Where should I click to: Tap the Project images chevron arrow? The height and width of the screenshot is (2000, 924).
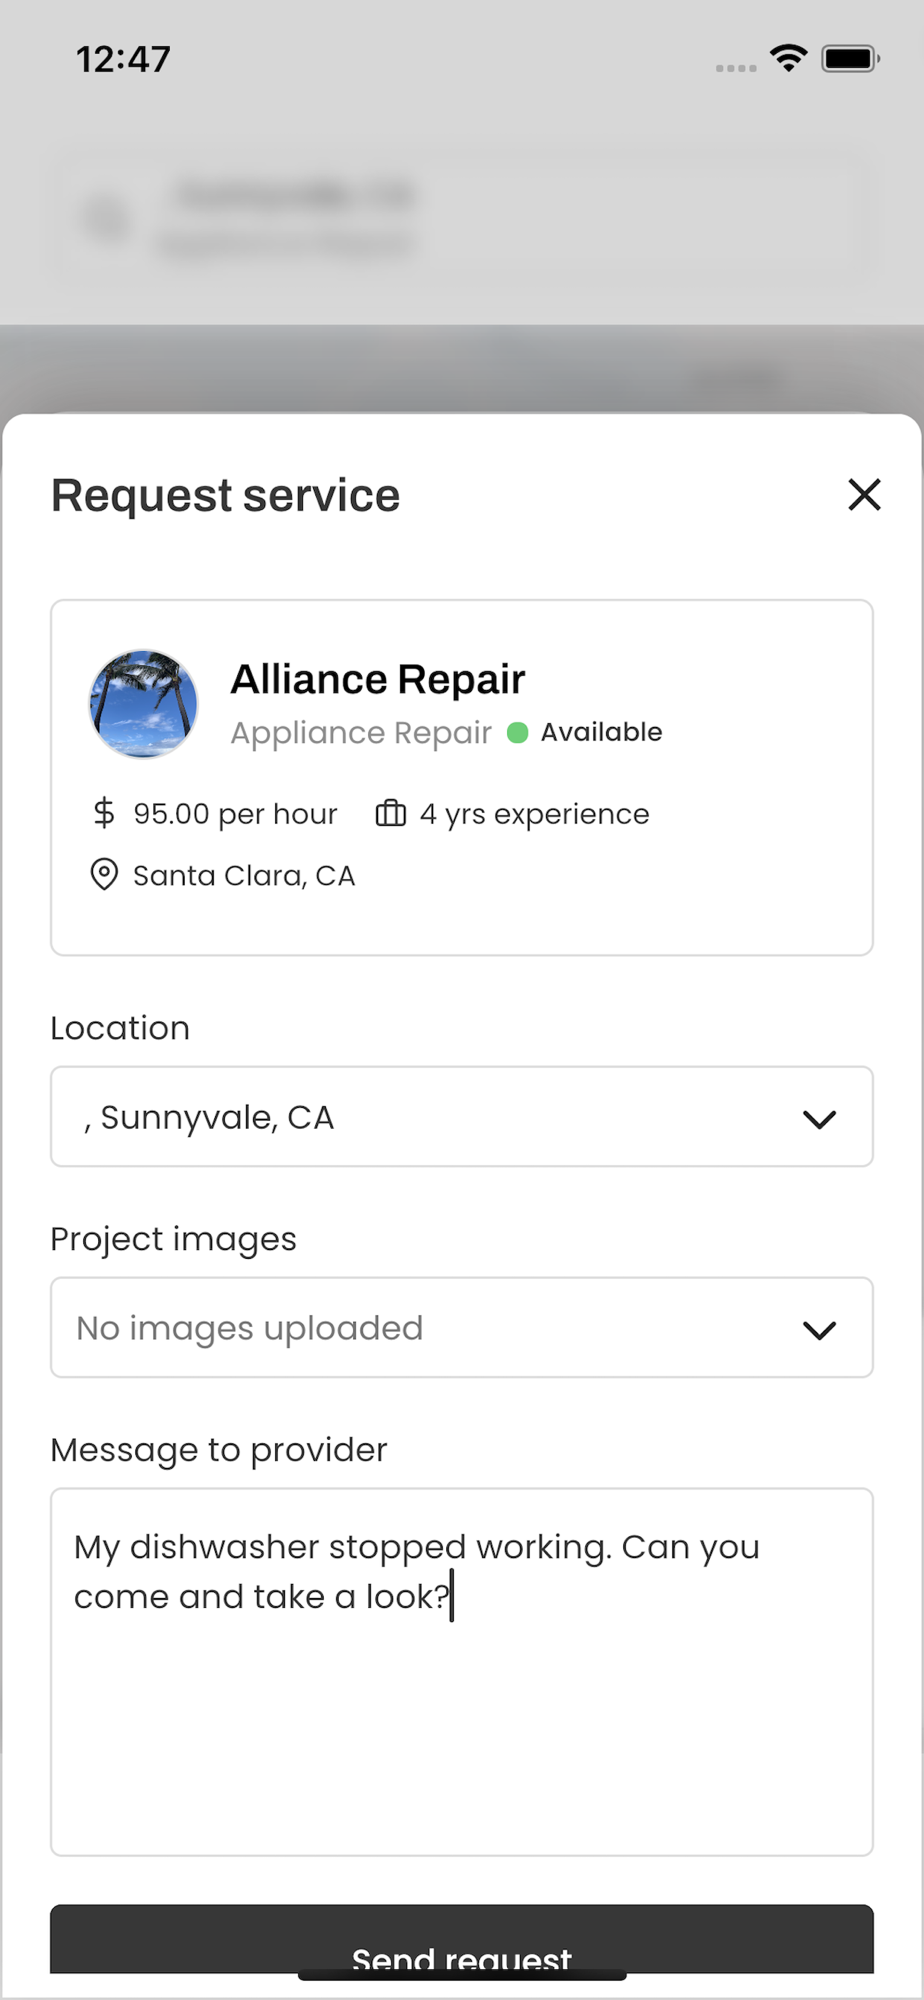coord(819,1330)
